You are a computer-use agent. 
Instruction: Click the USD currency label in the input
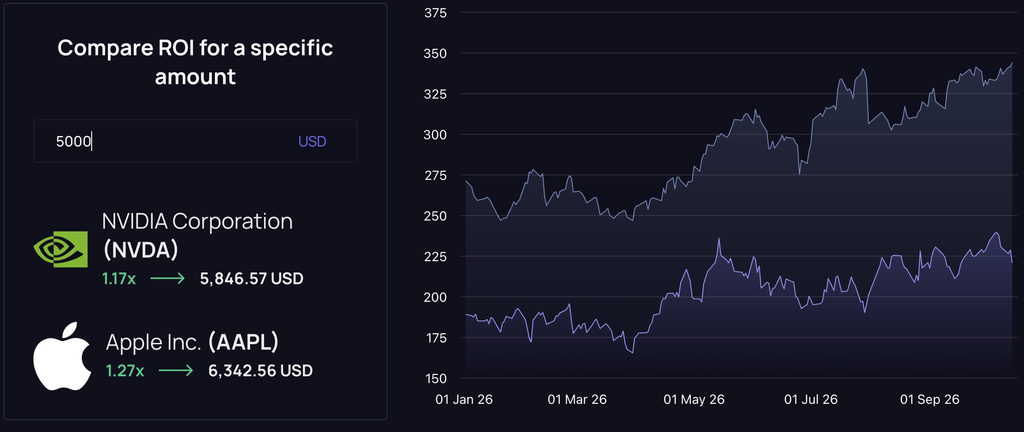[x=312, y=141]
